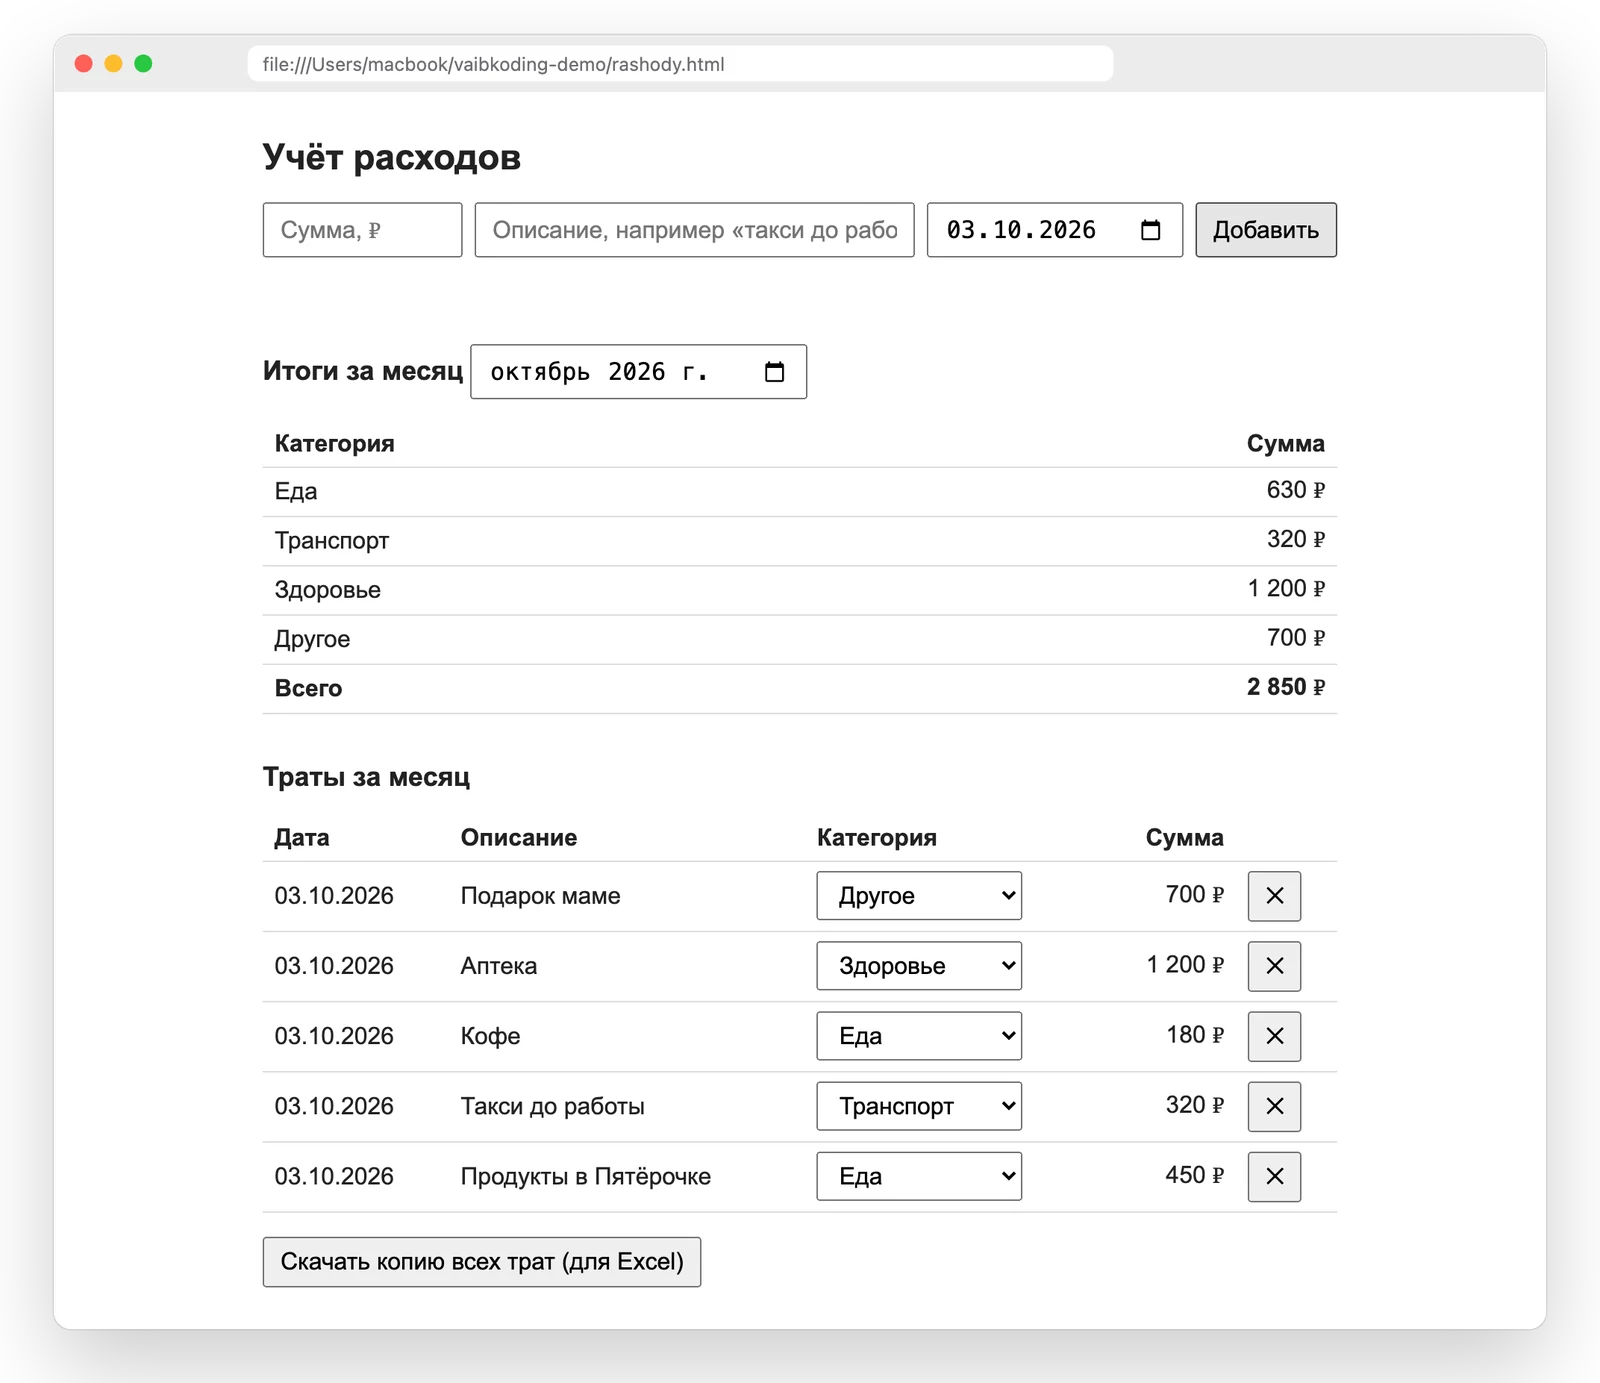Remove the Аптека expense row
Viewport: 1600px width, 1383px height.
coord(1274,966)
